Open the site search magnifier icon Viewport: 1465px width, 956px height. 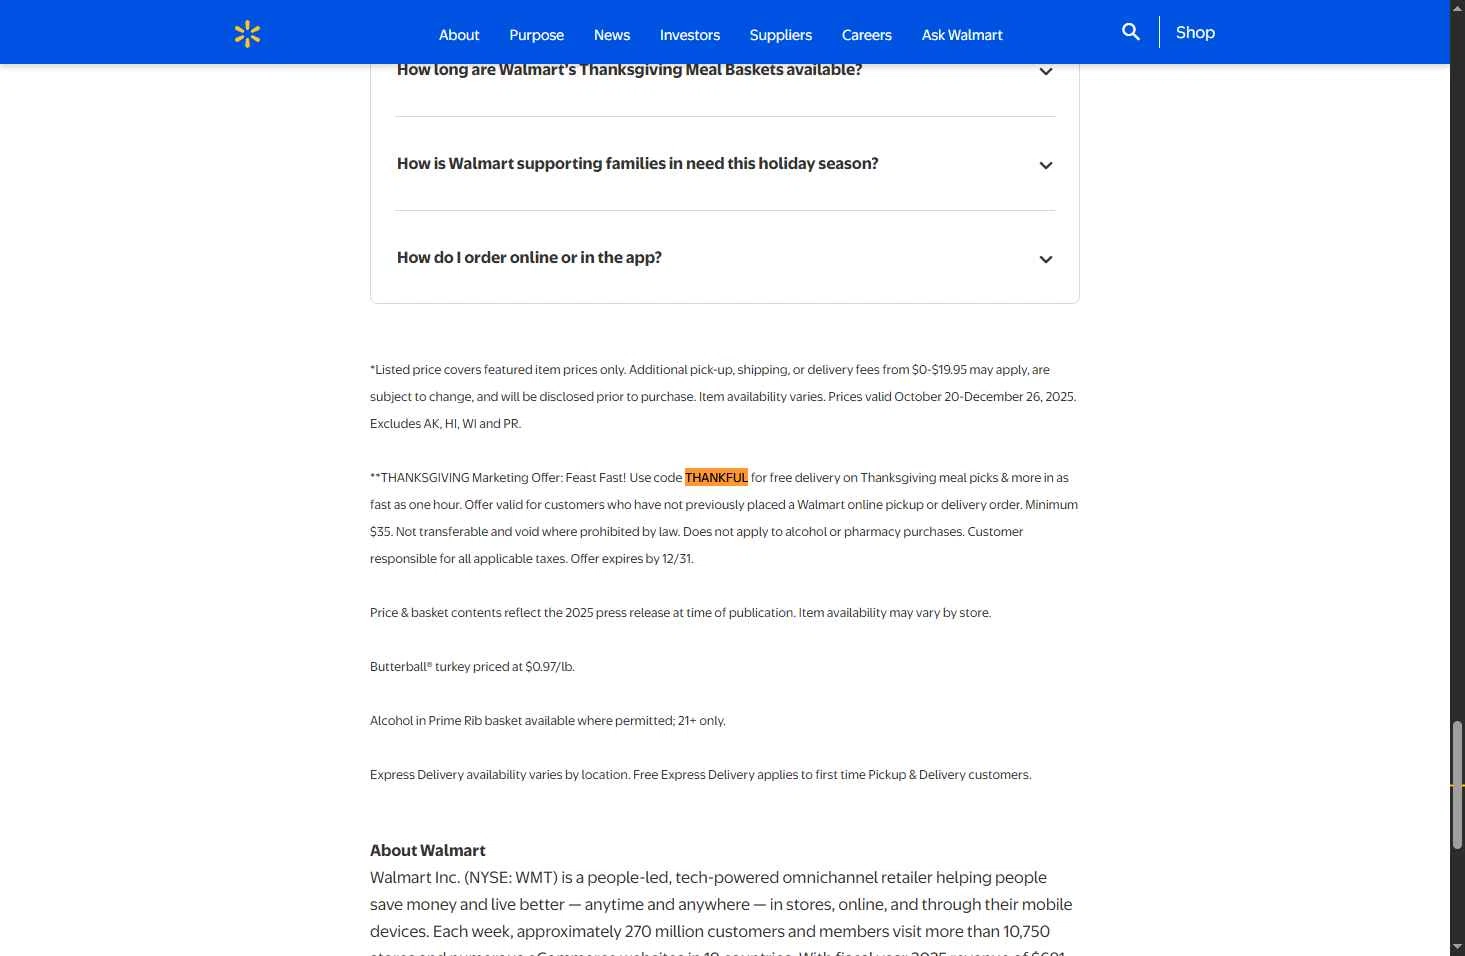point(1131,32)
